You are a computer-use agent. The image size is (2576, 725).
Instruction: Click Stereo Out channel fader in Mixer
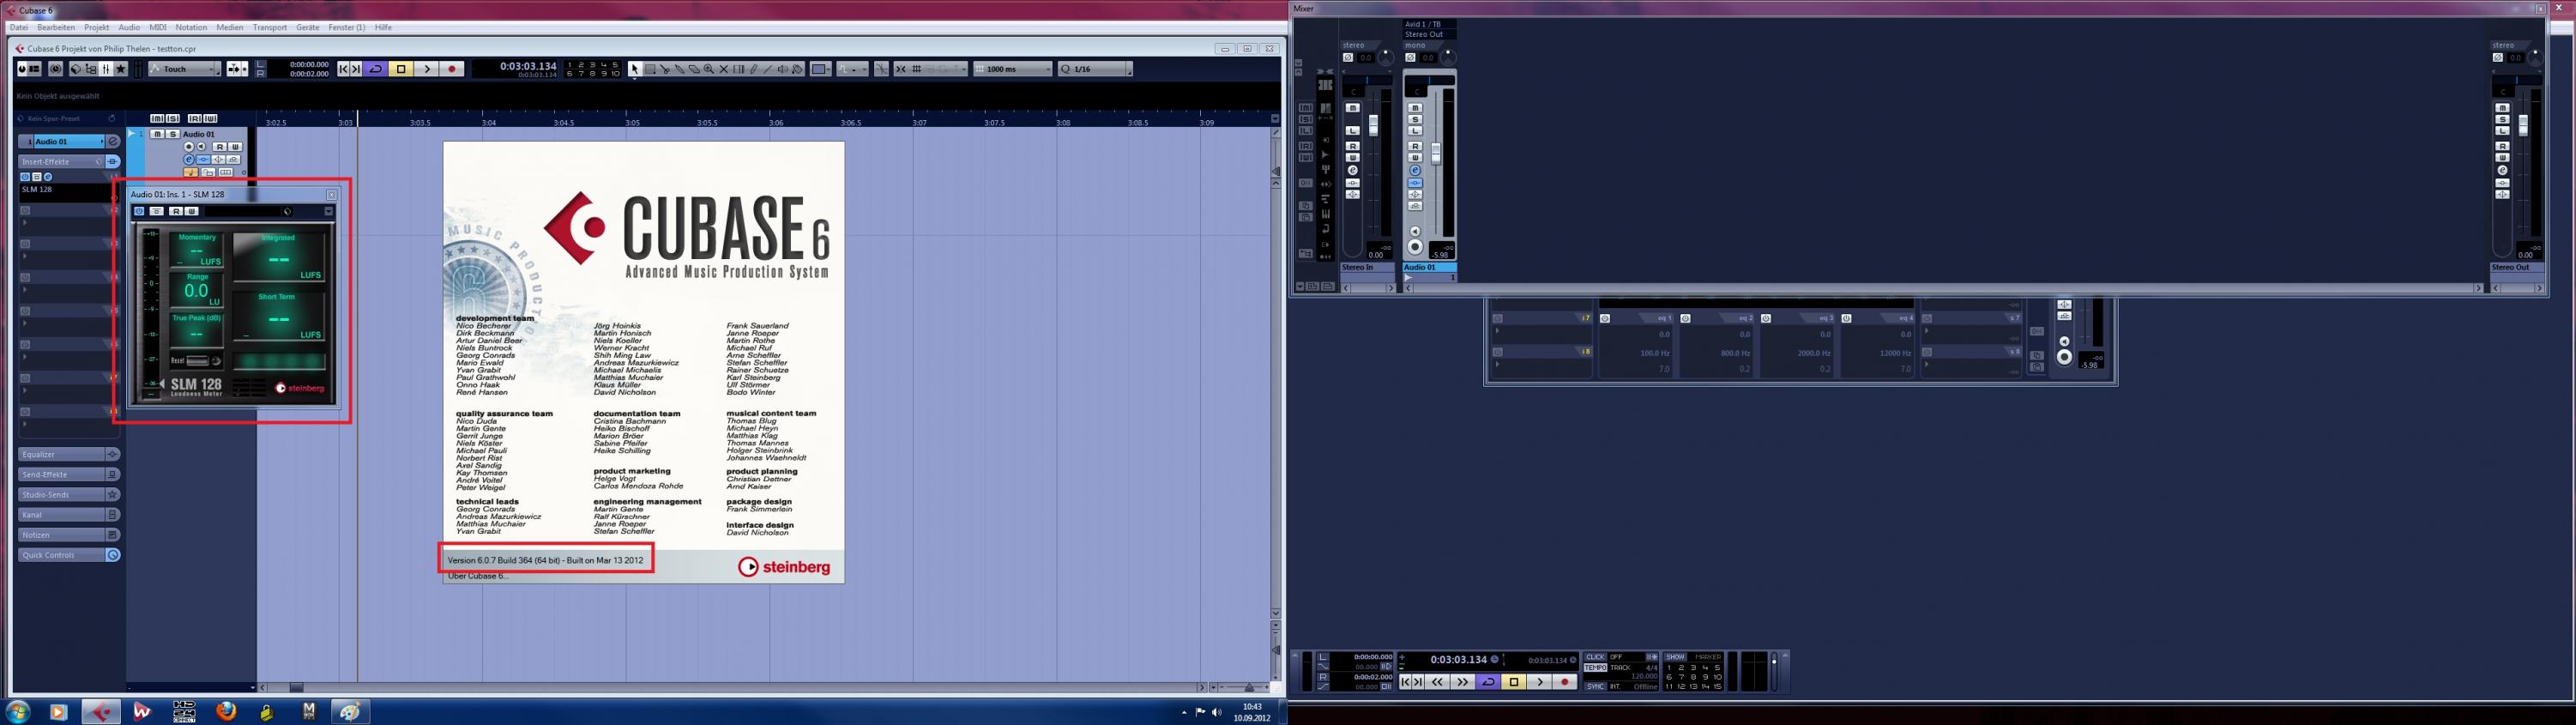[2523, 126]
